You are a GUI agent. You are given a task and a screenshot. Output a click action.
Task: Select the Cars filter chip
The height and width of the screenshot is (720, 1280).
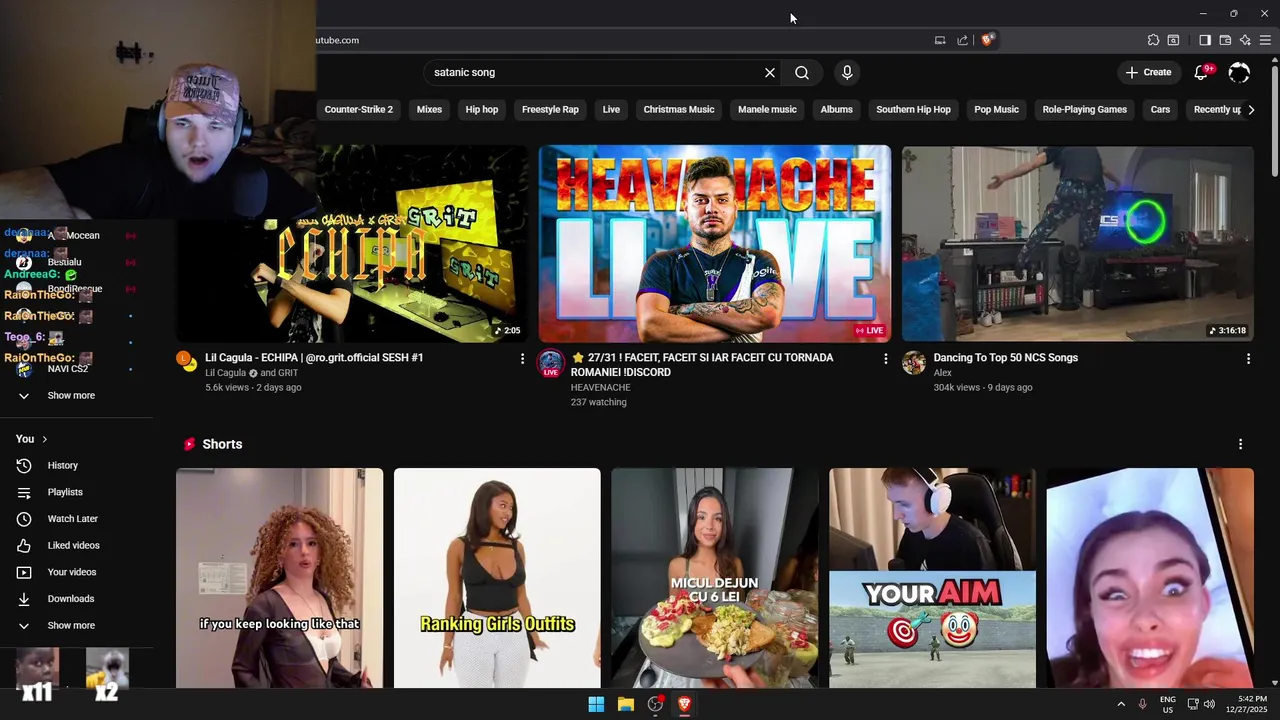(1160, 110)
